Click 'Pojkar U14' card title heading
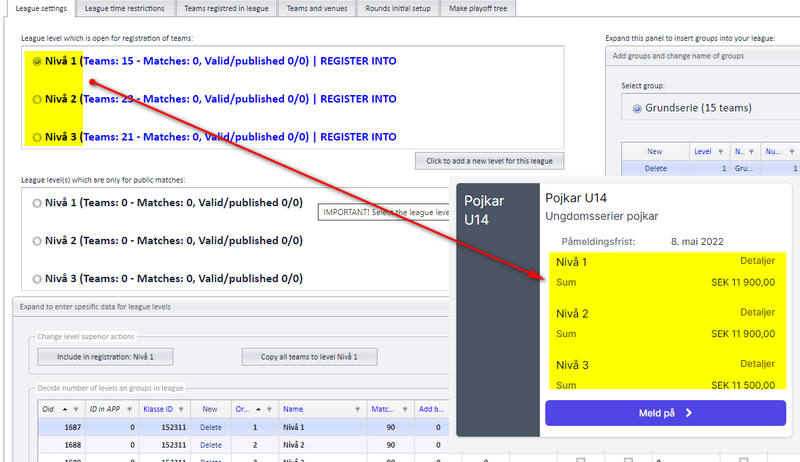This screenshot has width=800, height=462. (576, 198)
